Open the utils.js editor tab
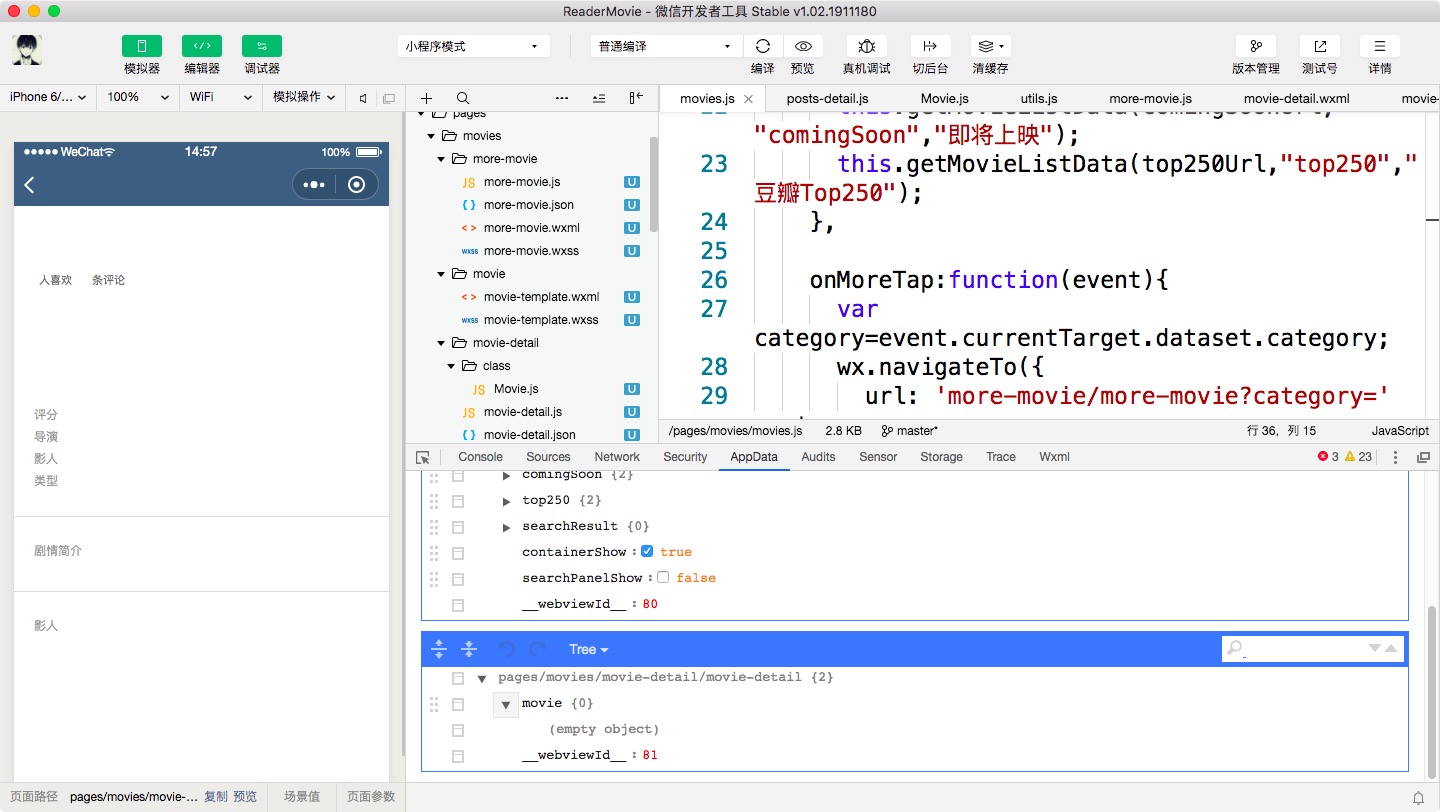This screenshot has width=1440, height=812. (1039, 98)
